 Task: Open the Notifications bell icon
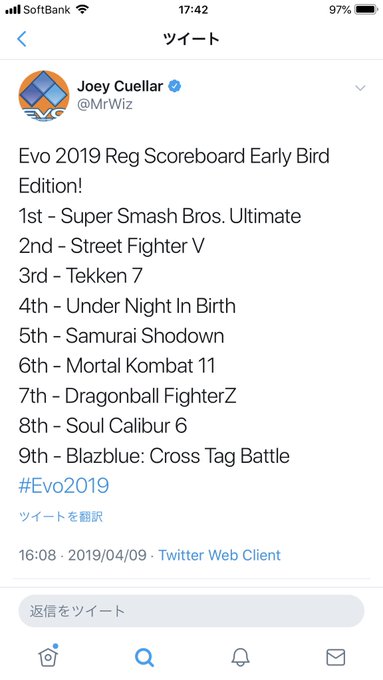(240, 657)
